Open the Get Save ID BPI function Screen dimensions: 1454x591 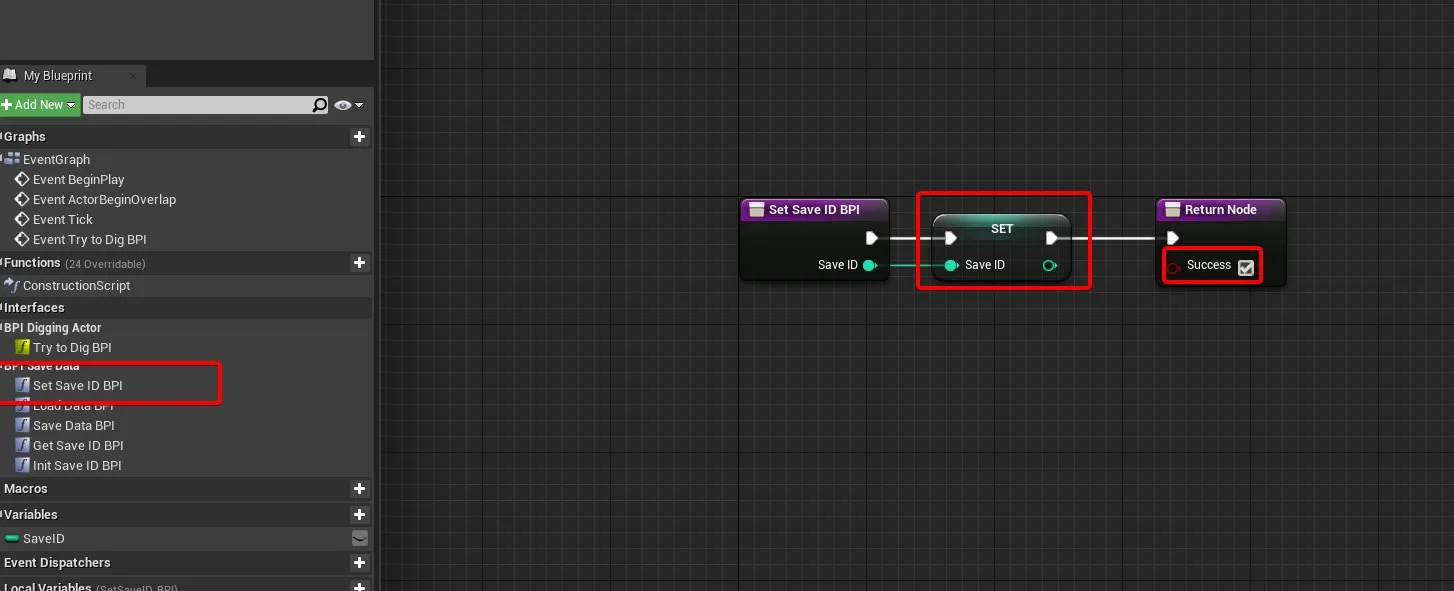tap(78, 446)
